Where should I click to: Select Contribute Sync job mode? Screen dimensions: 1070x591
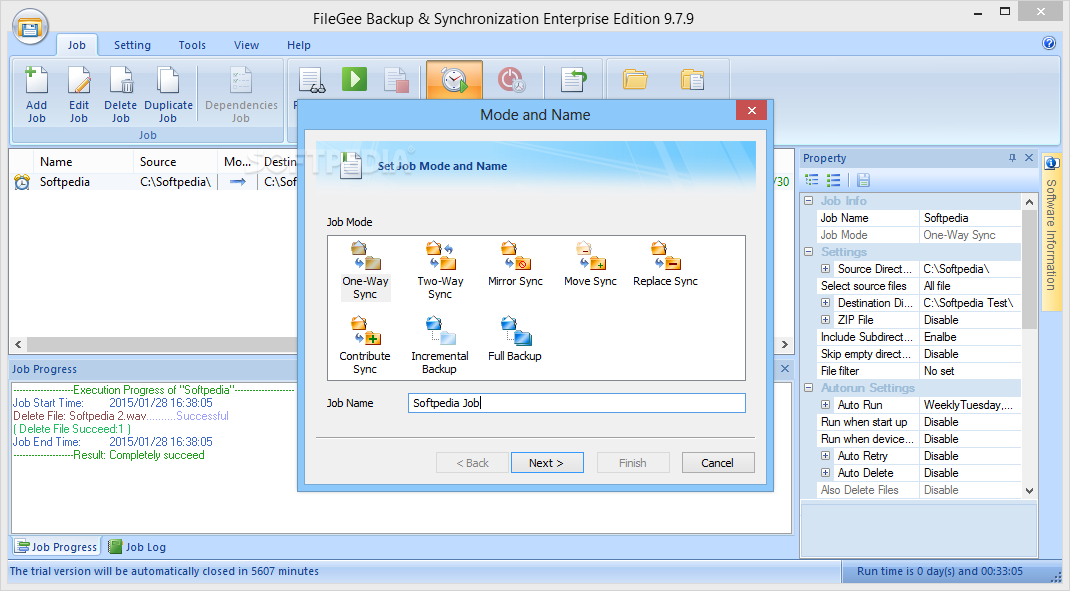pyautogui.click(x=365, y=345)
